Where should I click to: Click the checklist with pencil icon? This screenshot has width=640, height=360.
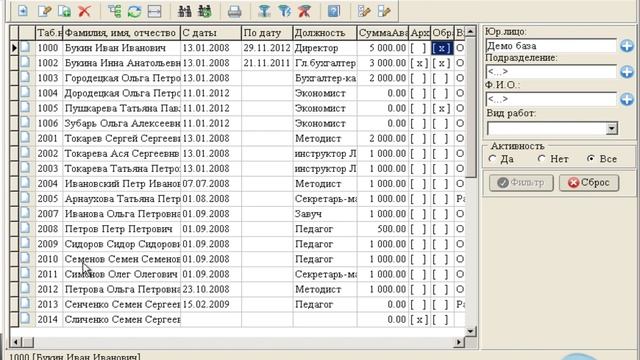click(x=364, y=11)
